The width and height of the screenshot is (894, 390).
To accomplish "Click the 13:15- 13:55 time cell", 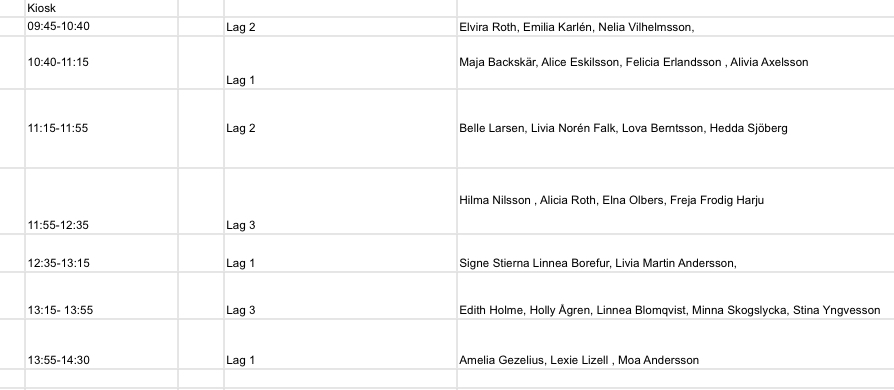I will (x=101, y=296).
